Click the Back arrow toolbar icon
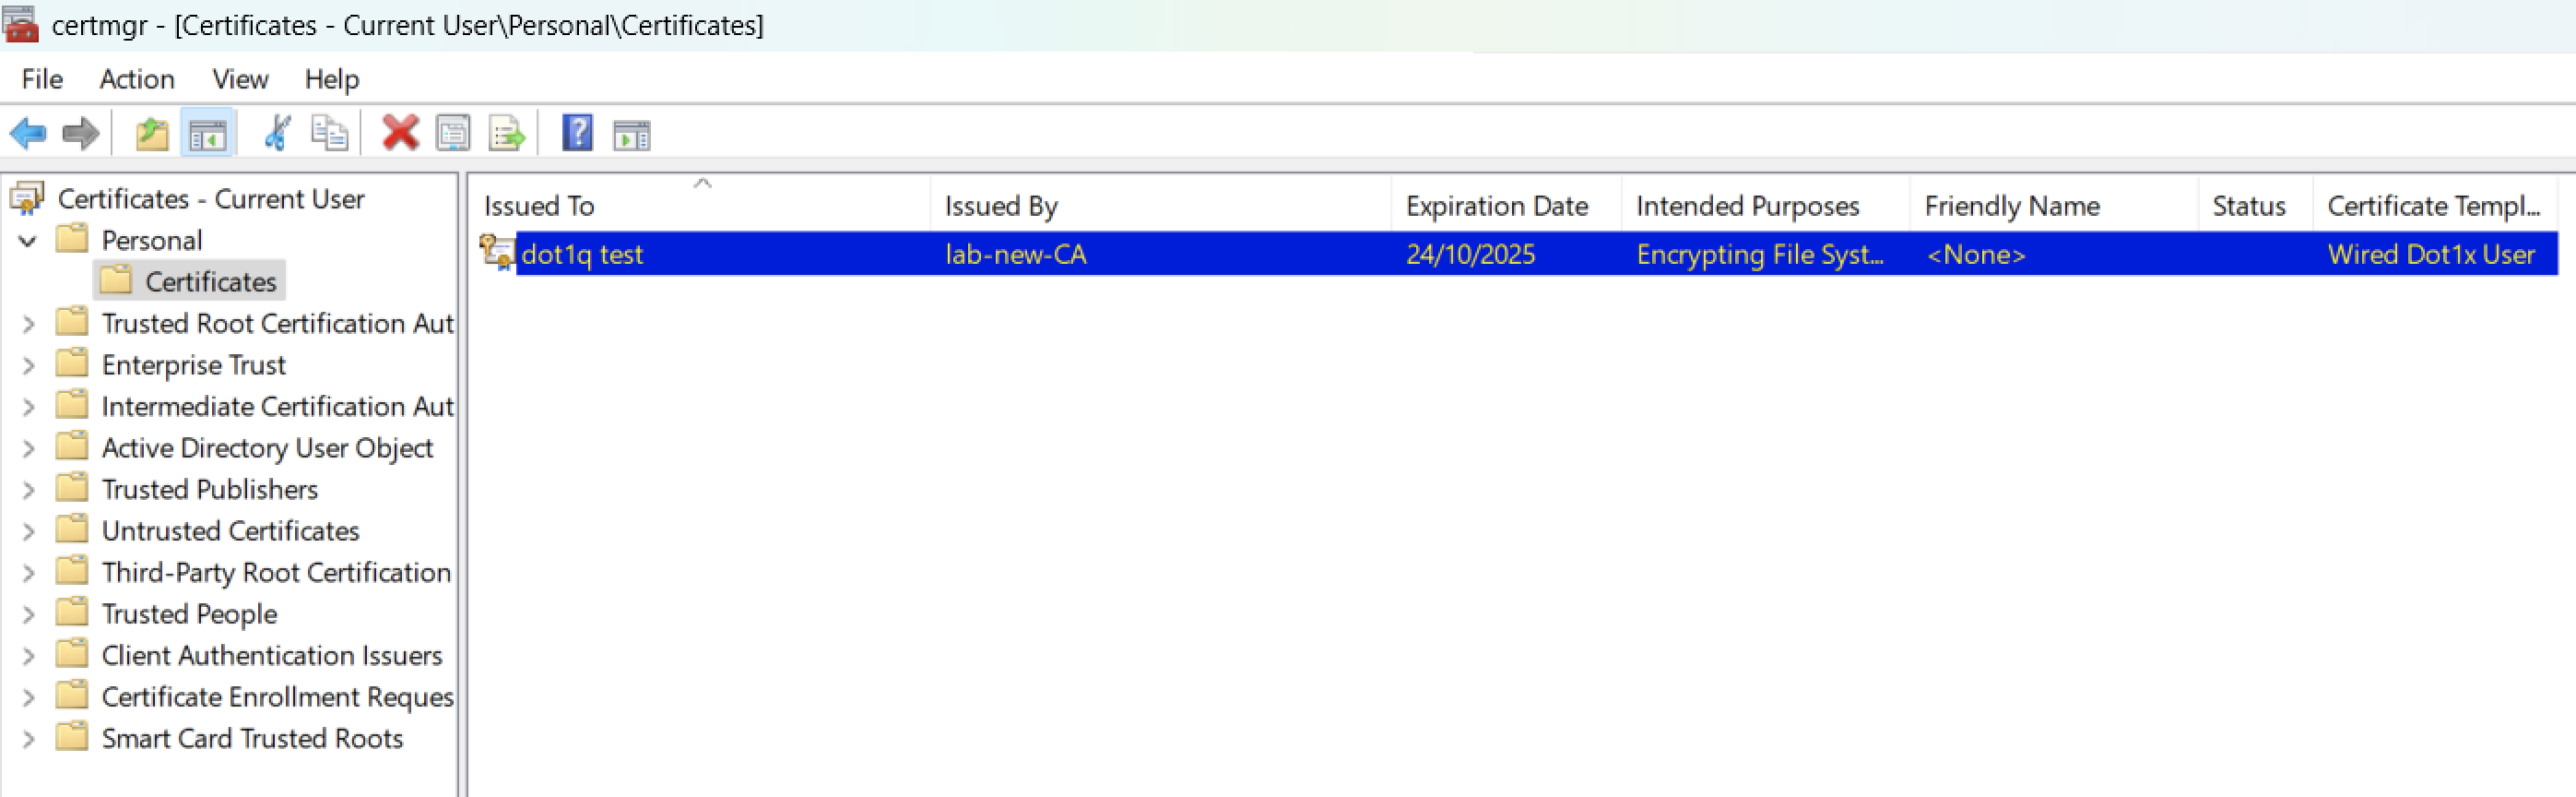2576x797 pixels. click(x=28, y=133)
